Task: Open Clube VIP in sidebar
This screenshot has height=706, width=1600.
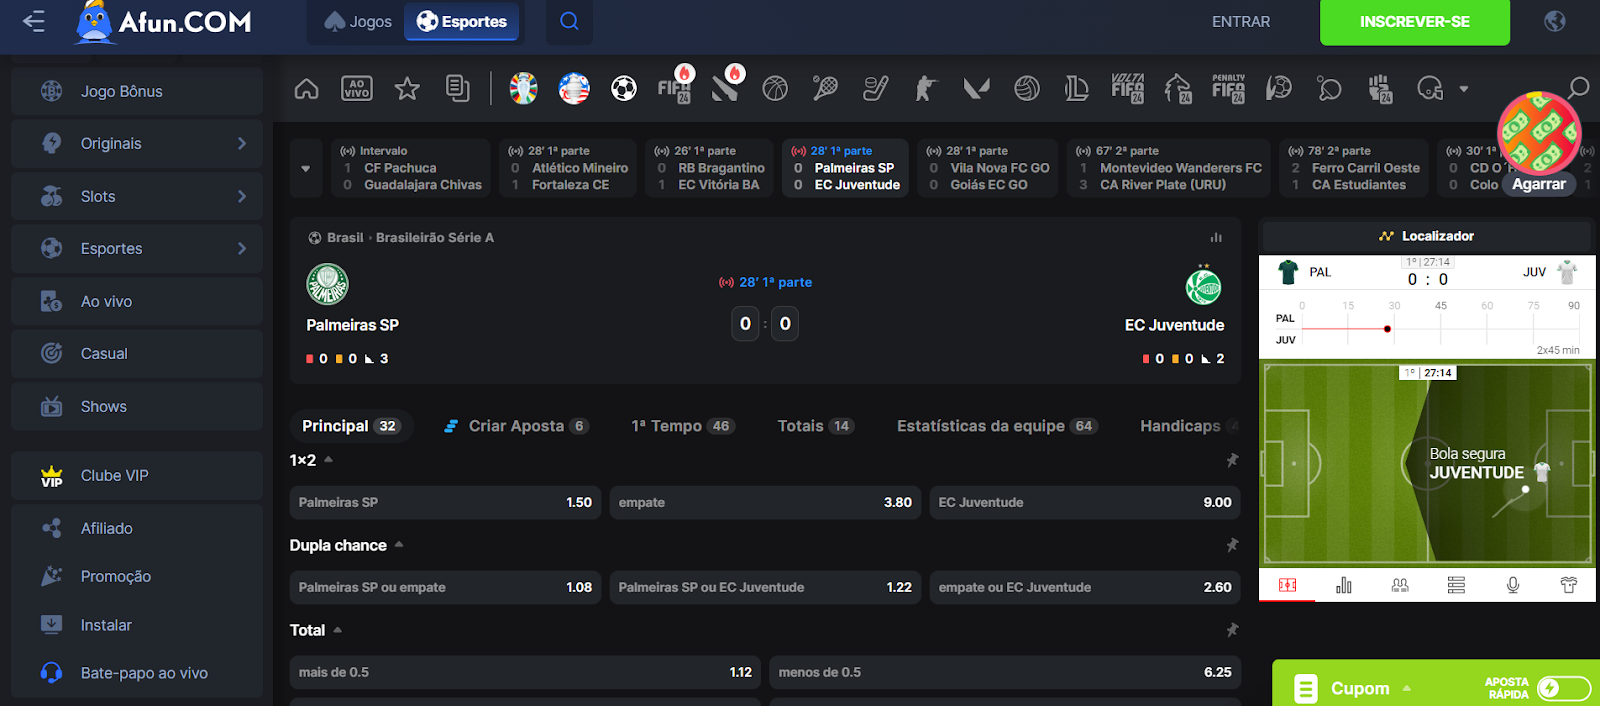Action: click(137, 476)
